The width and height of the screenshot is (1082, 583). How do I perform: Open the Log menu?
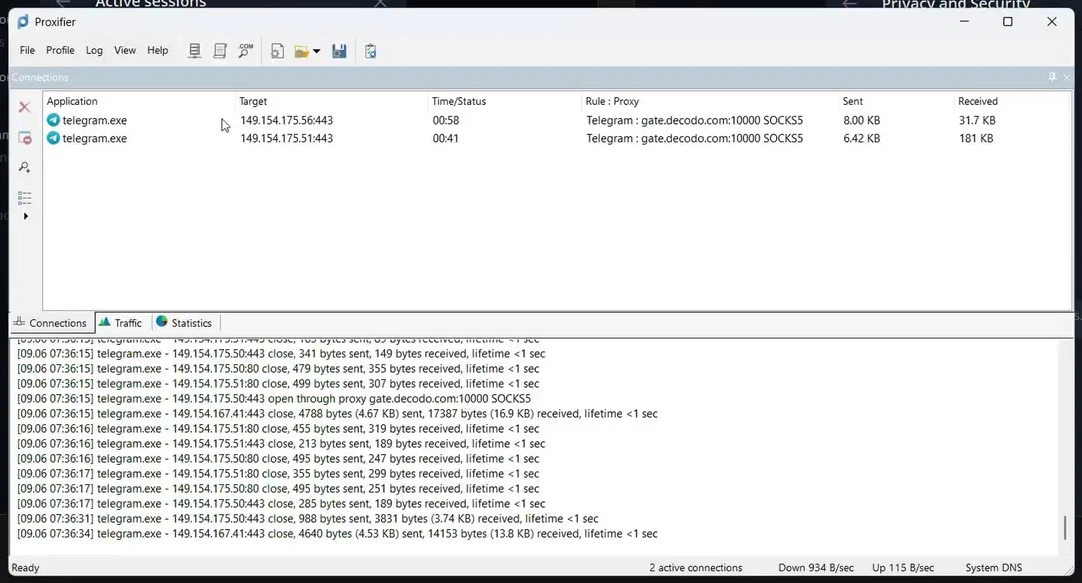click(94, 50)
